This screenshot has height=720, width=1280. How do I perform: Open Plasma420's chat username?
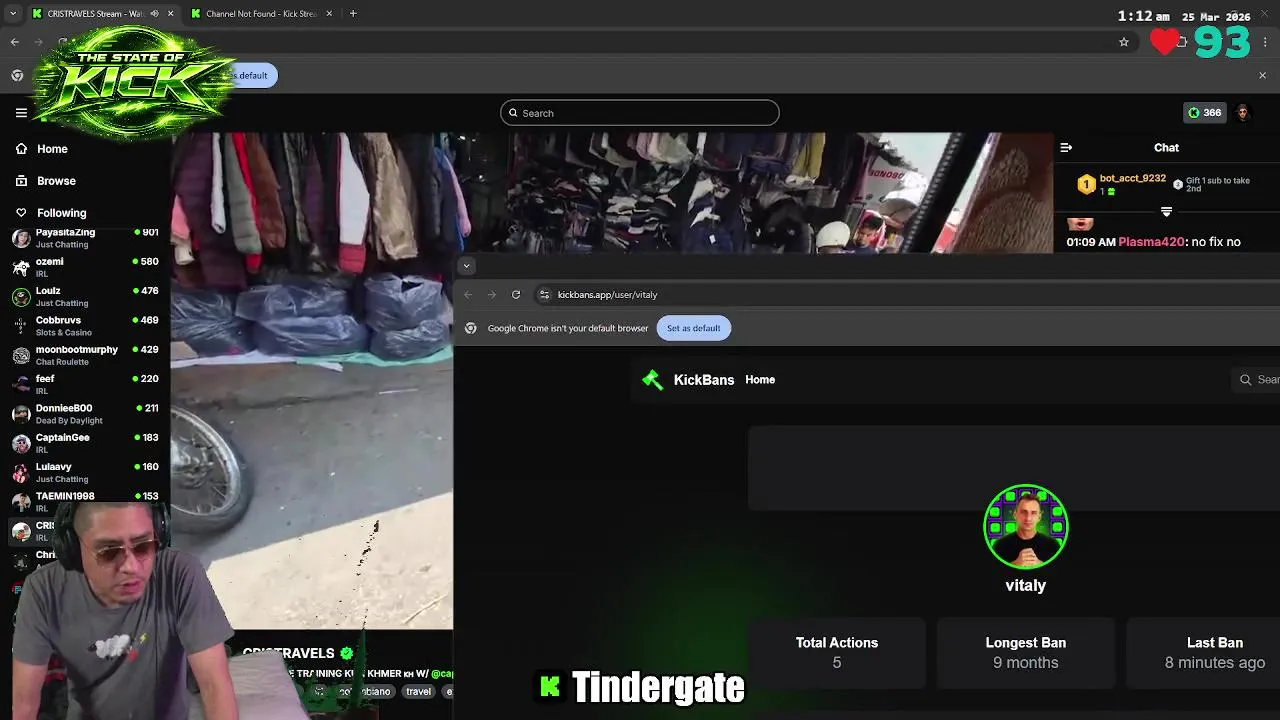click(1152, 242)
